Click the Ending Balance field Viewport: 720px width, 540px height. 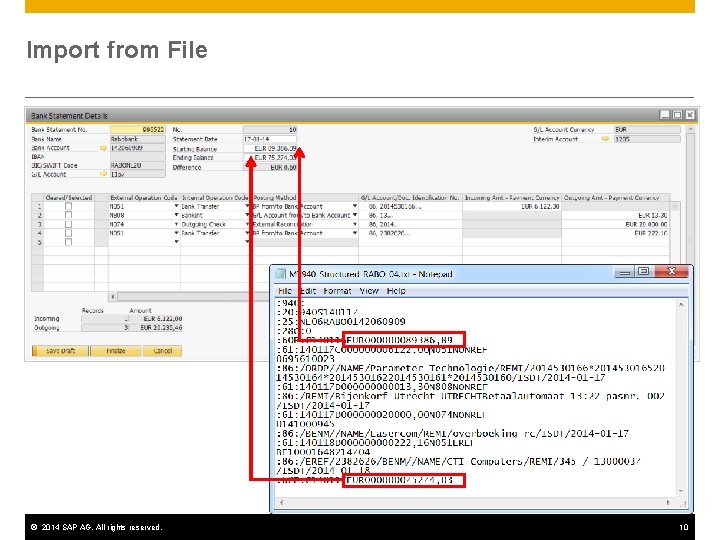coord(270,158)
